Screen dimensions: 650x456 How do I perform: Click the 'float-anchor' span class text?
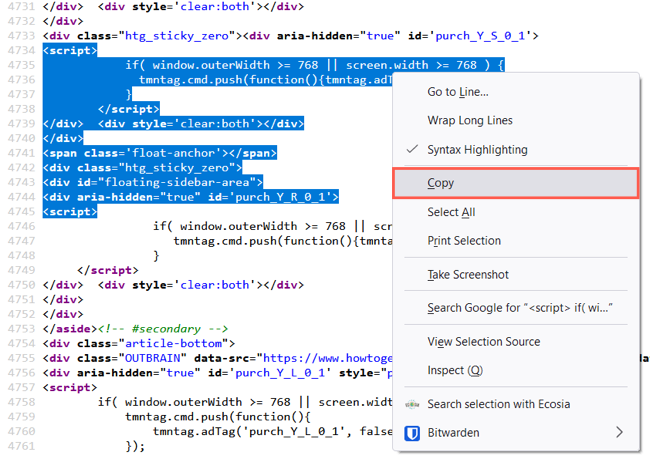(x=177, y=153)
